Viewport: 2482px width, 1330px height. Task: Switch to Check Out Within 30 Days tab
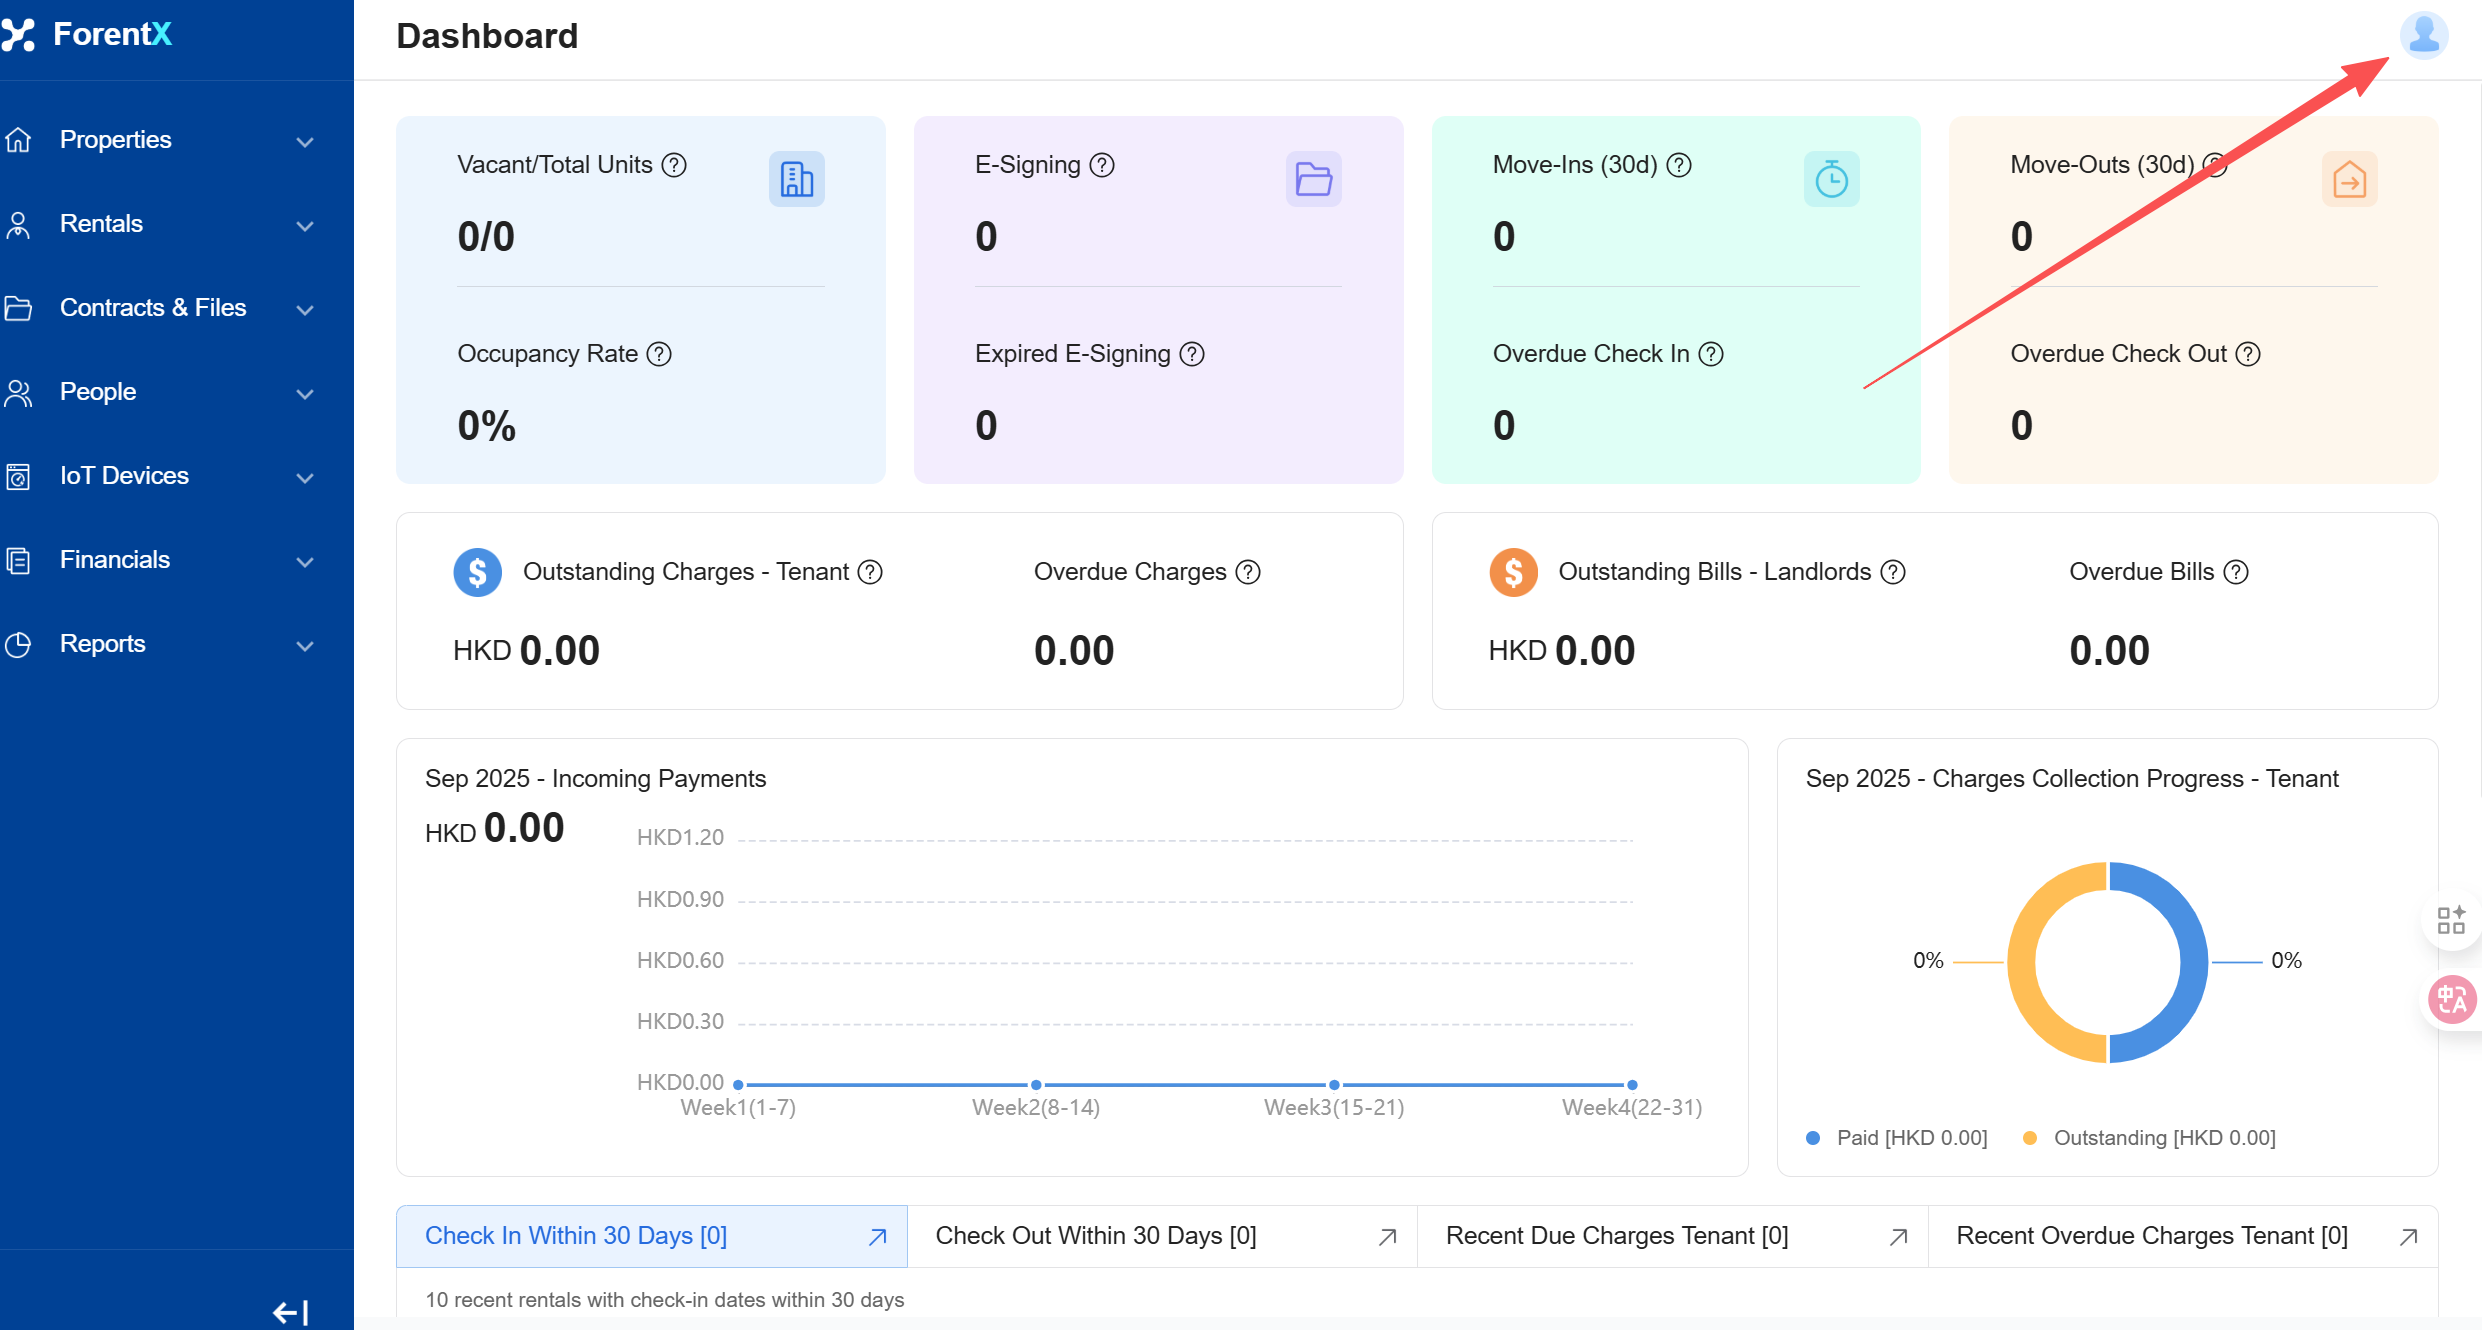1096,1236
